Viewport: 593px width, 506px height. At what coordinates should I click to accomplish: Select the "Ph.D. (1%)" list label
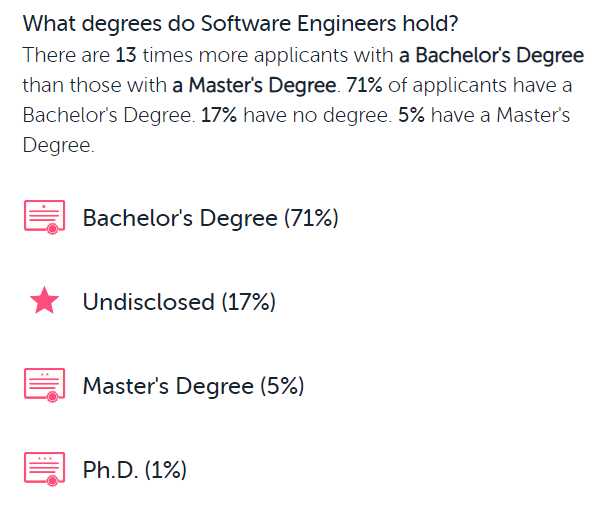pos(135,470)
